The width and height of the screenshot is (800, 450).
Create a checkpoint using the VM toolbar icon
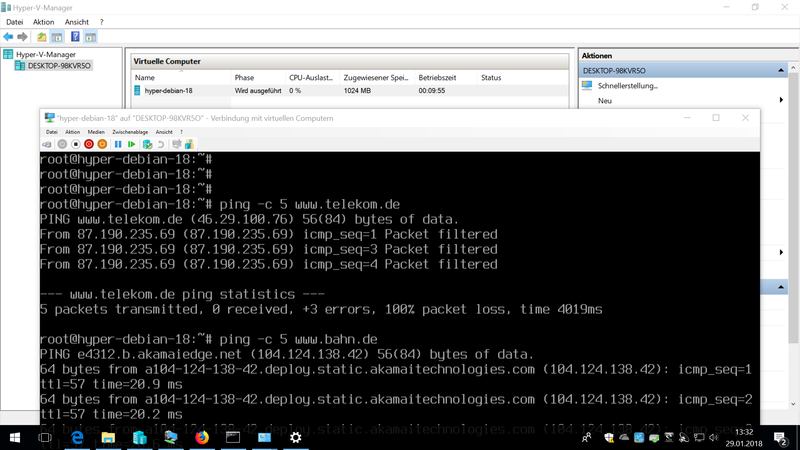click(x=147, y=144)
